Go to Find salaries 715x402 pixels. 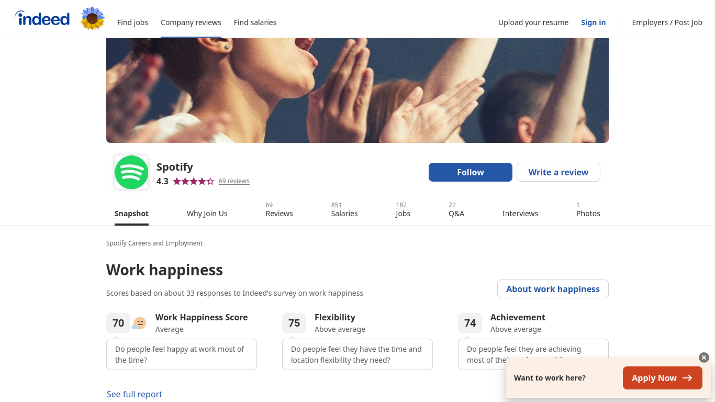pyautogui.click(x=255, y=22)
